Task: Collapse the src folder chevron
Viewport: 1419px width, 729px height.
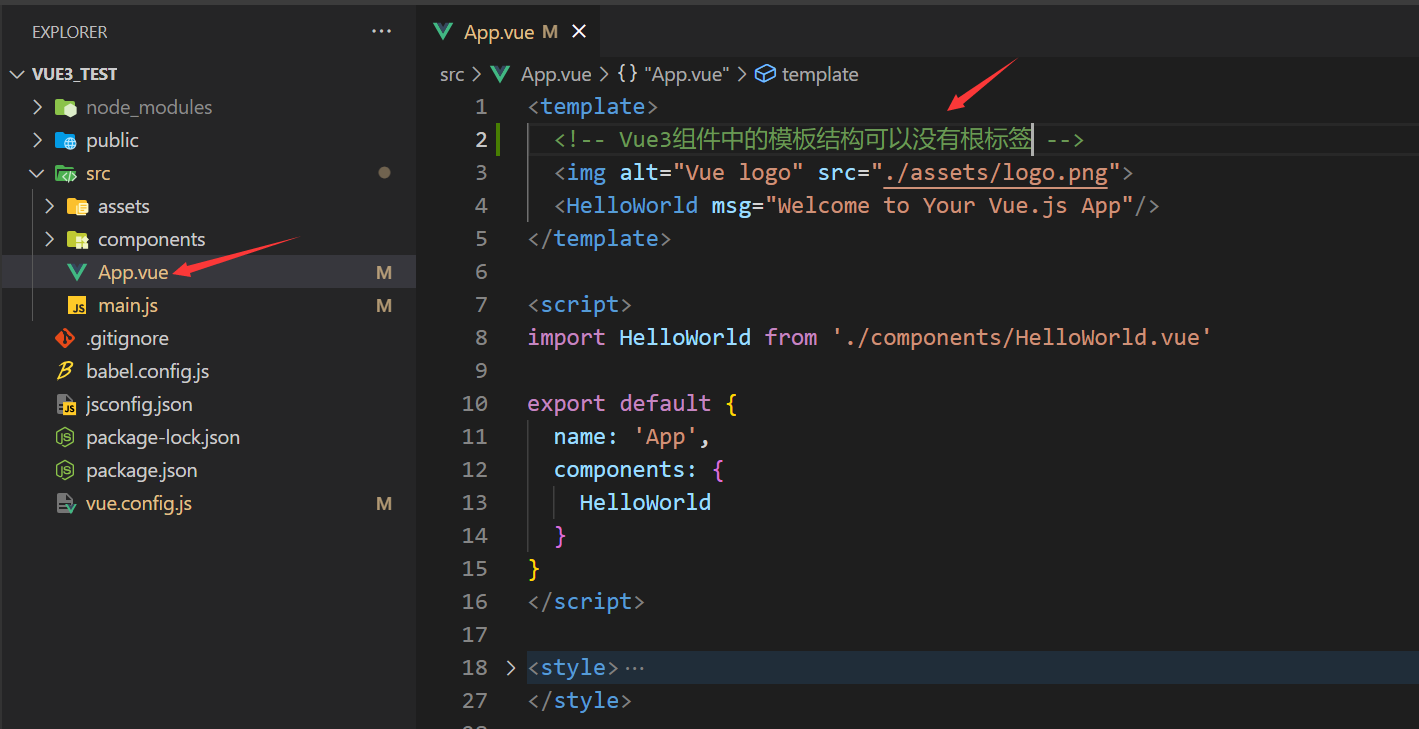Action: click(x=38, y=173)
